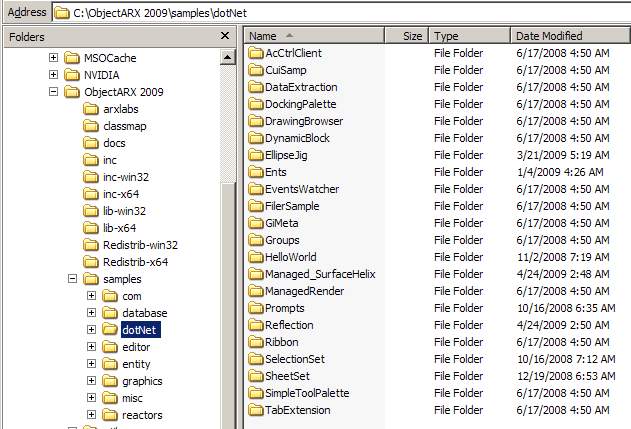Expand the misc tree node
The width and height of the screenshot is (631, 429).
(x=91, y=398)
